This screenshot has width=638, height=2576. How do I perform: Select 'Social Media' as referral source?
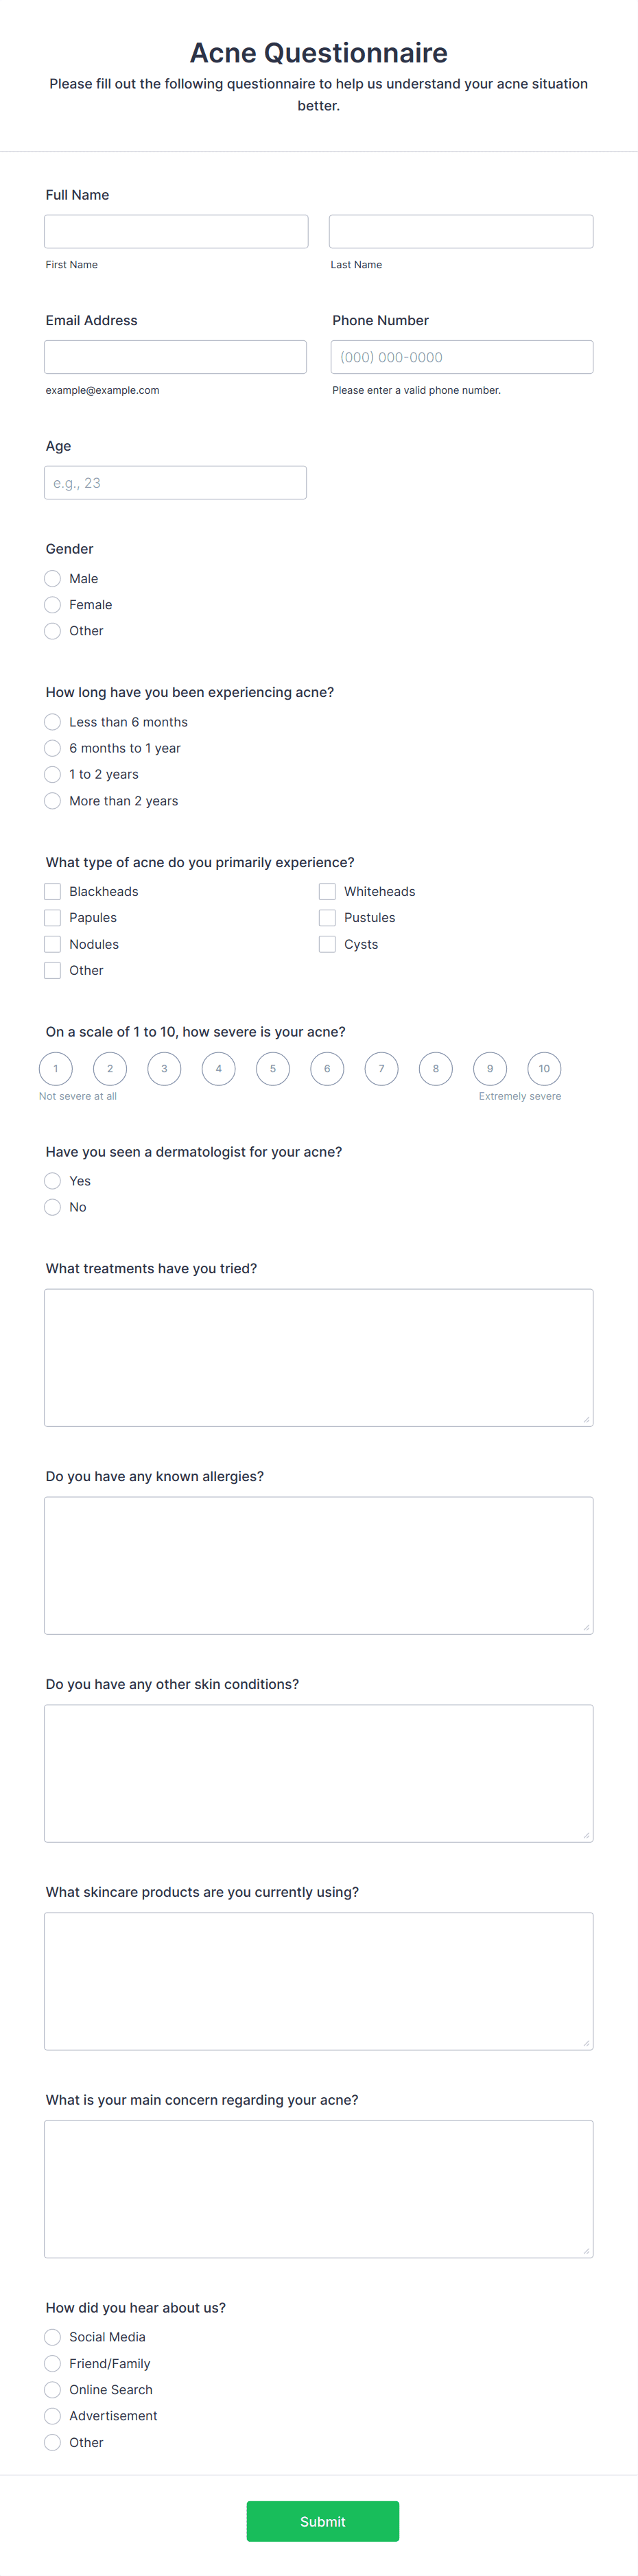(52, 2337)
